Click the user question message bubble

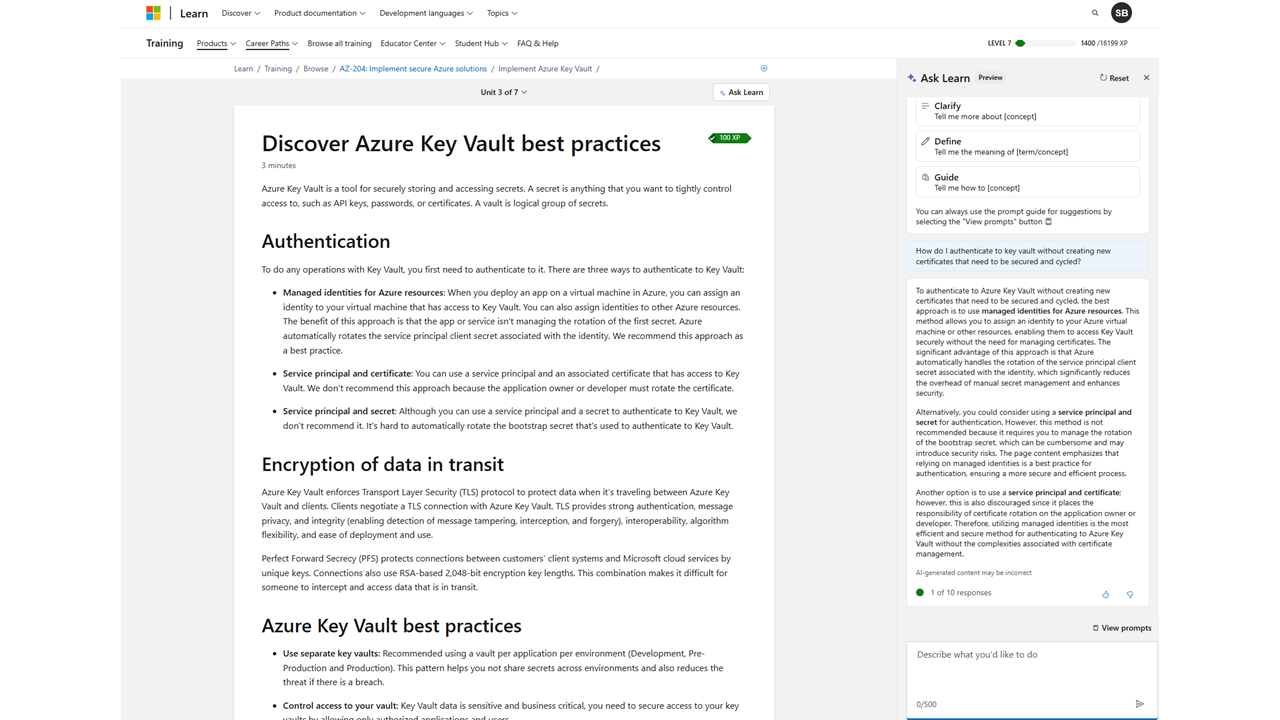point(1027,256)
